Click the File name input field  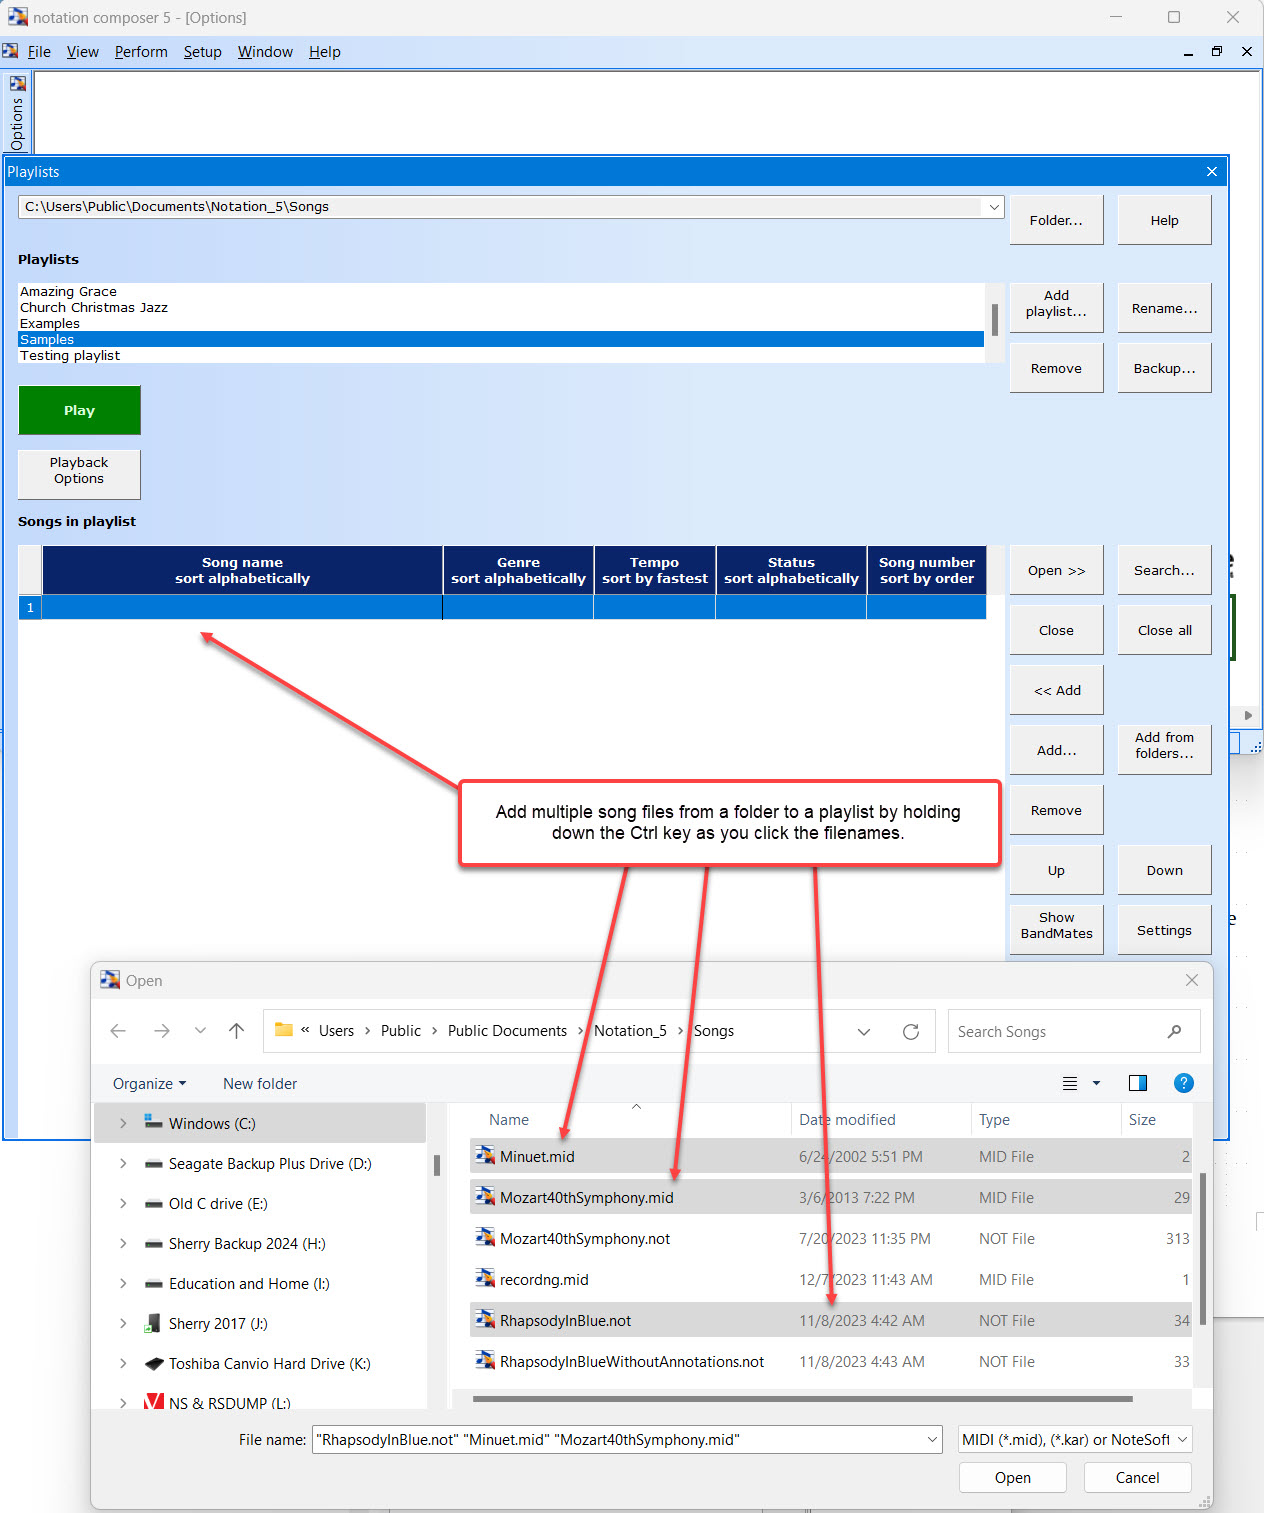point(618,1440)
